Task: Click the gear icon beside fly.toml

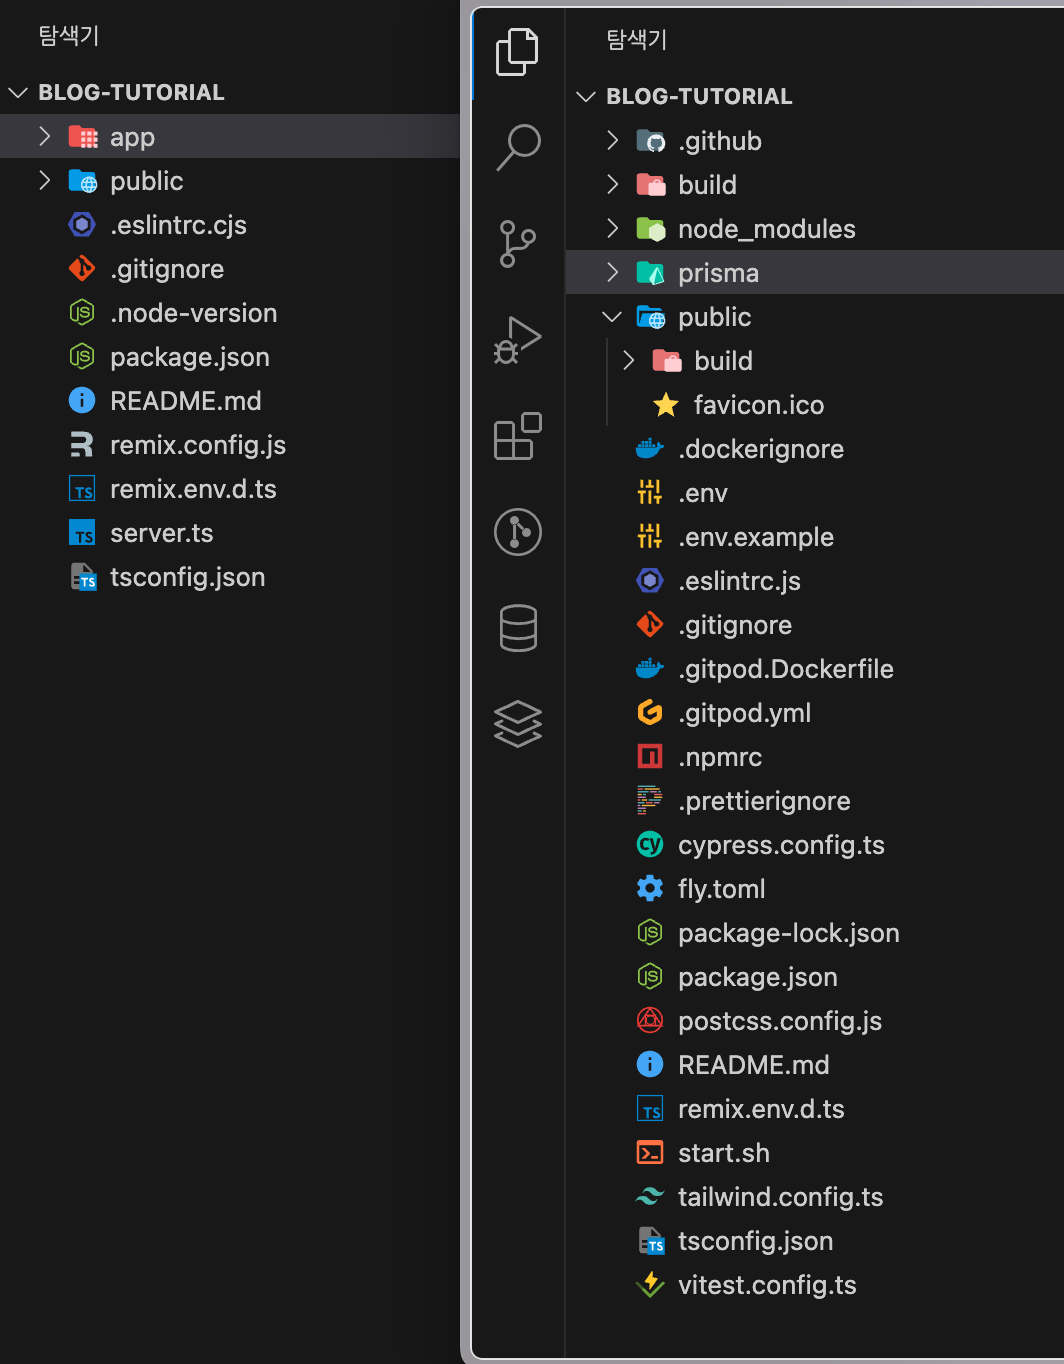Action: [650, 889]
